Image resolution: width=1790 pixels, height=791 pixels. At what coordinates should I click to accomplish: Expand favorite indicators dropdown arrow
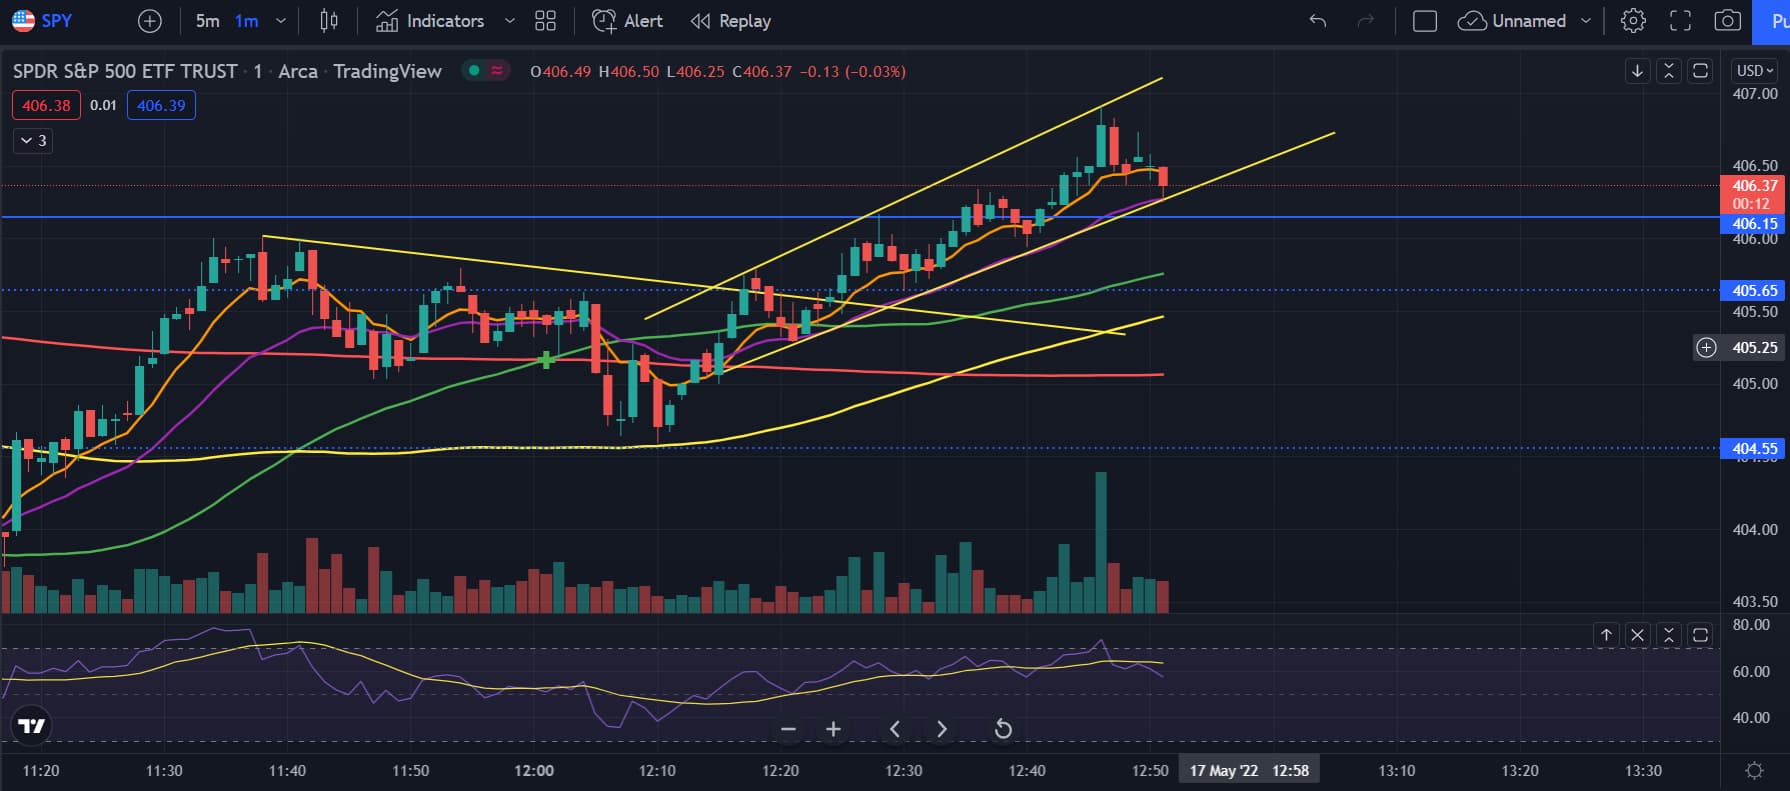tap(510, 21)
